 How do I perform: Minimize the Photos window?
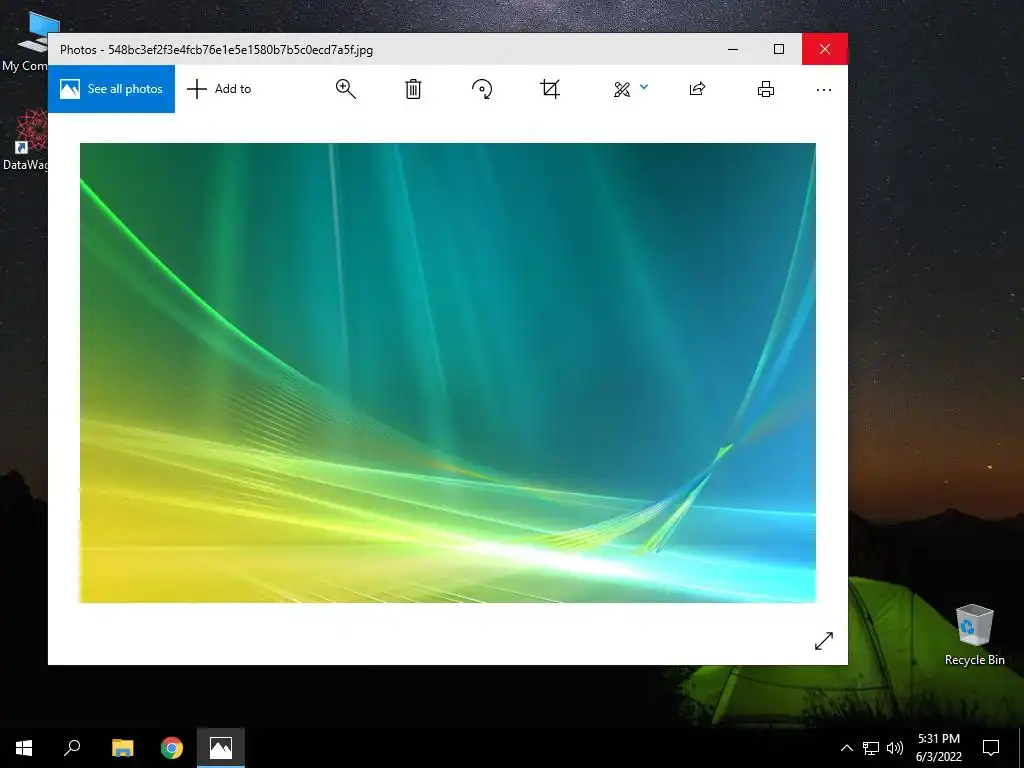733,49
